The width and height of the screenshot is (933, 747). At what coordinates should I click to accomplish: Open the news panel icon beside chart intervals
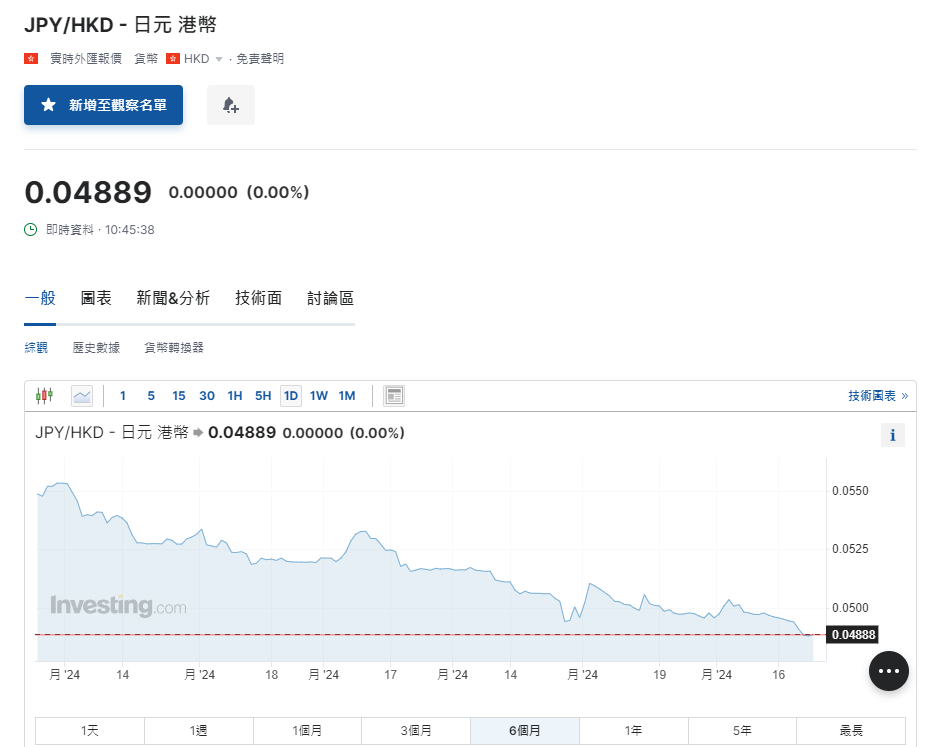click(393, 395)
